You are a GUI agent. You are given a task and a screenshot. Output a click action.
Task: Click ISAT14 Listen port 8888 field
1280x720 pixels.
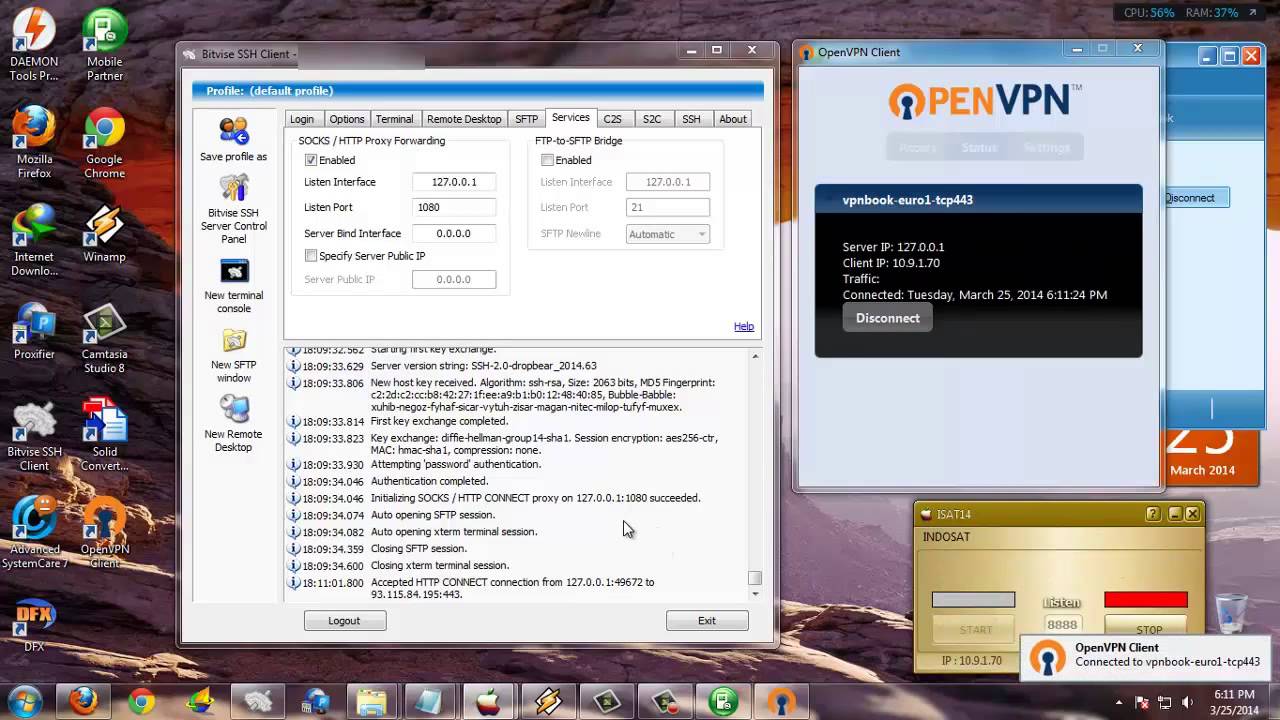click(1062, 625)
